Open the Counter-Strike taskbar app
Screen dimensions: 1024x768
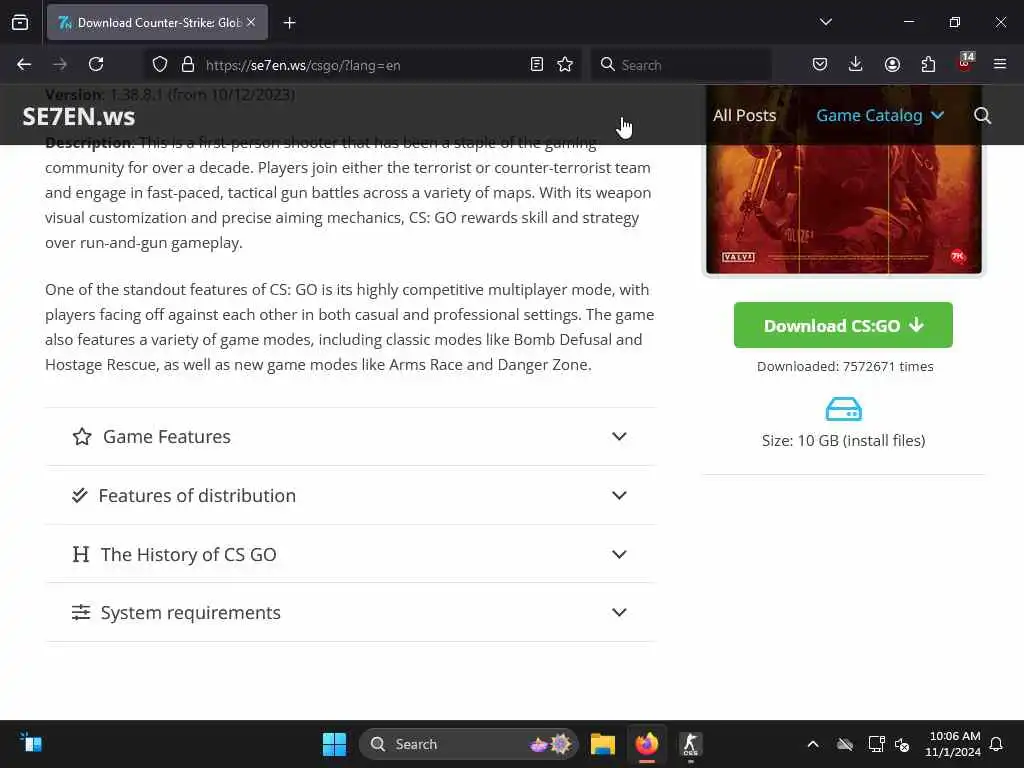pos(690,744)
